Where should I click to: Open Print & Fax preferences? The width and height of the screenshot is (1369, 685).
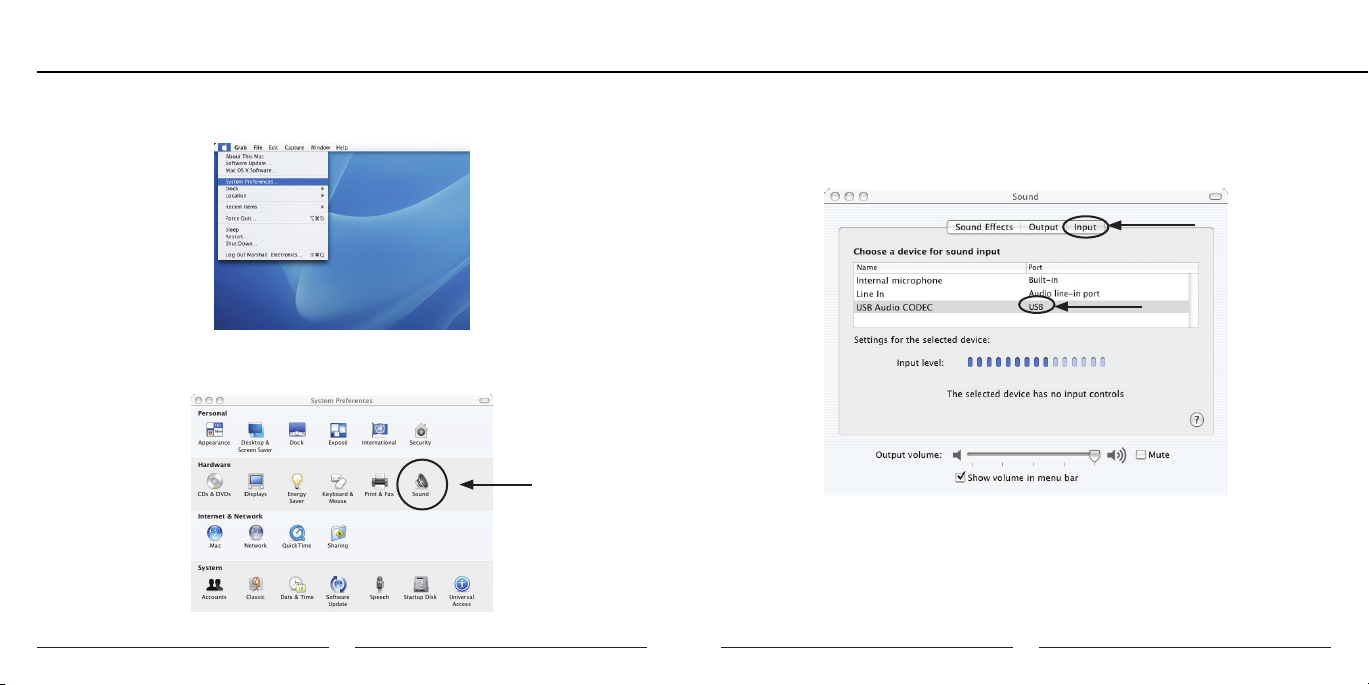tap(380, 485)
